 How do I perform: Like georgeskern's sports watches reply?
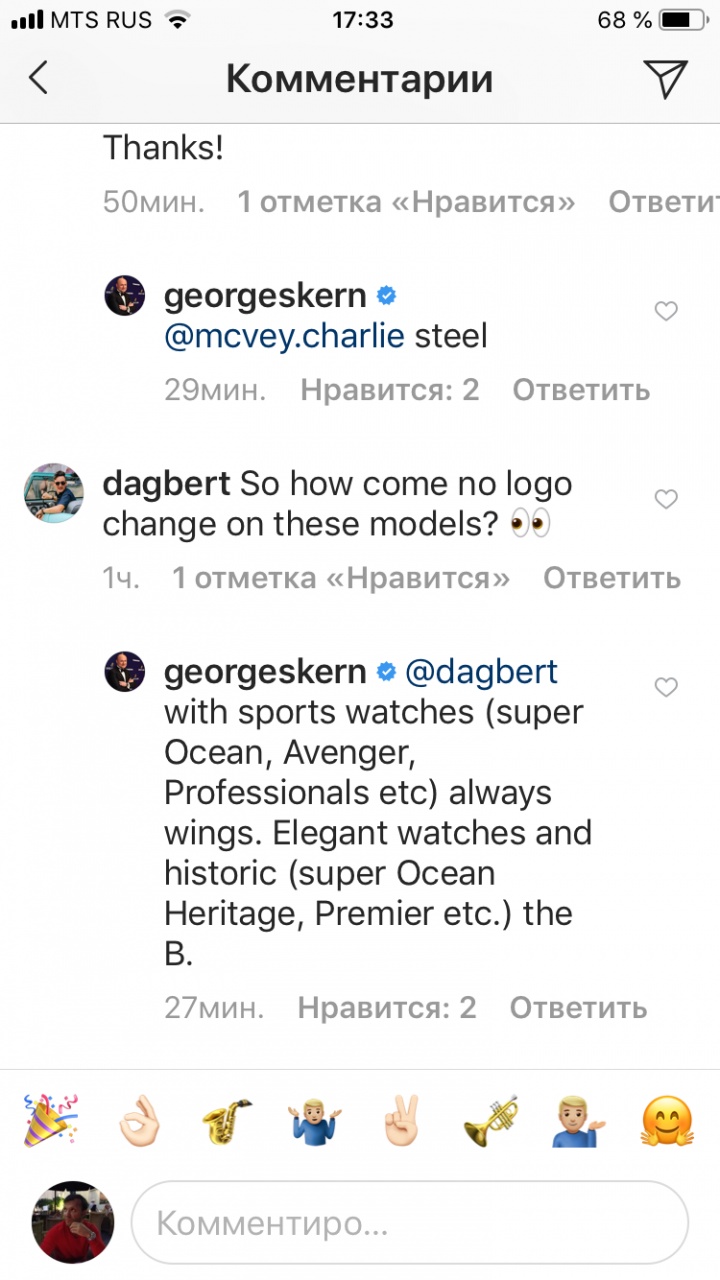coord(666,687)
